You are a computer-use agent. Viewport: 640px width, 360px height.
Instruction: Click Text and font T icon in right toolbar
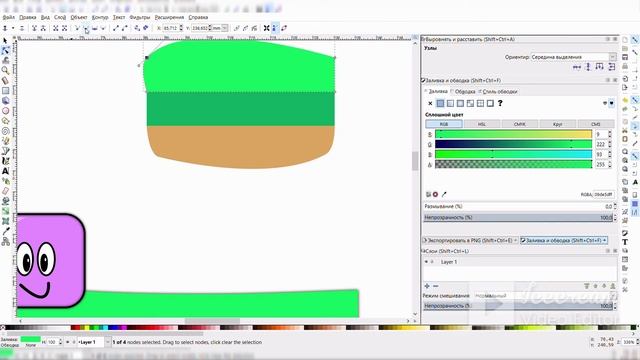point(625,242)
